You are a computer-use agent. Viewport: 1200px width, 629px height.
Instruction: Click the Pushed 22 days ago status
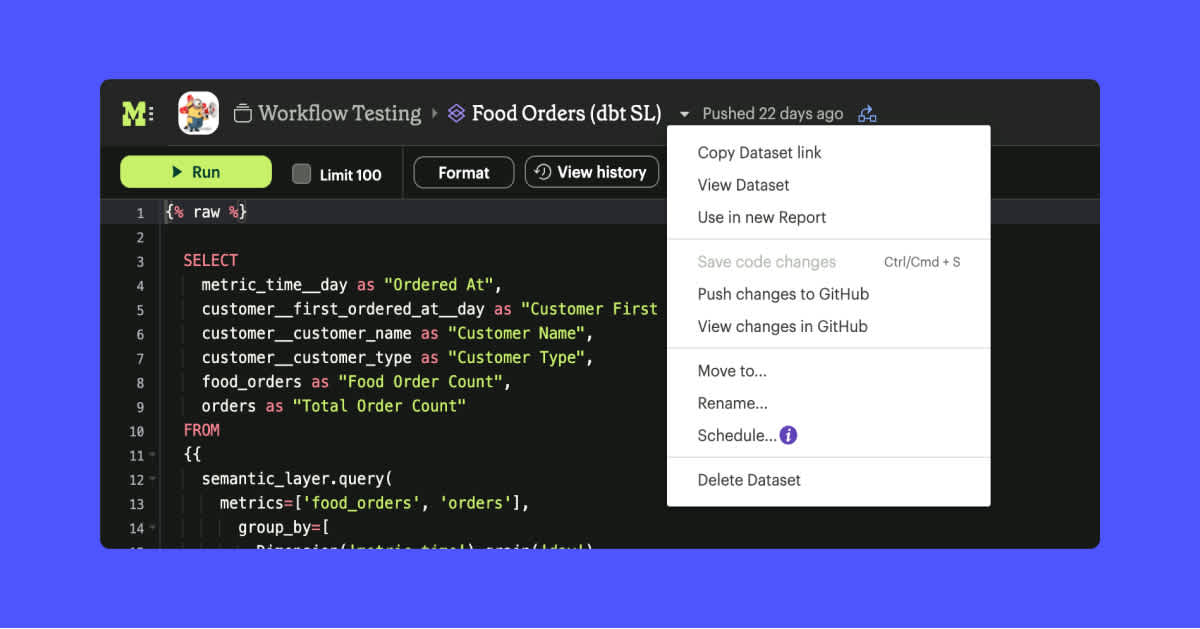(773, 114)
